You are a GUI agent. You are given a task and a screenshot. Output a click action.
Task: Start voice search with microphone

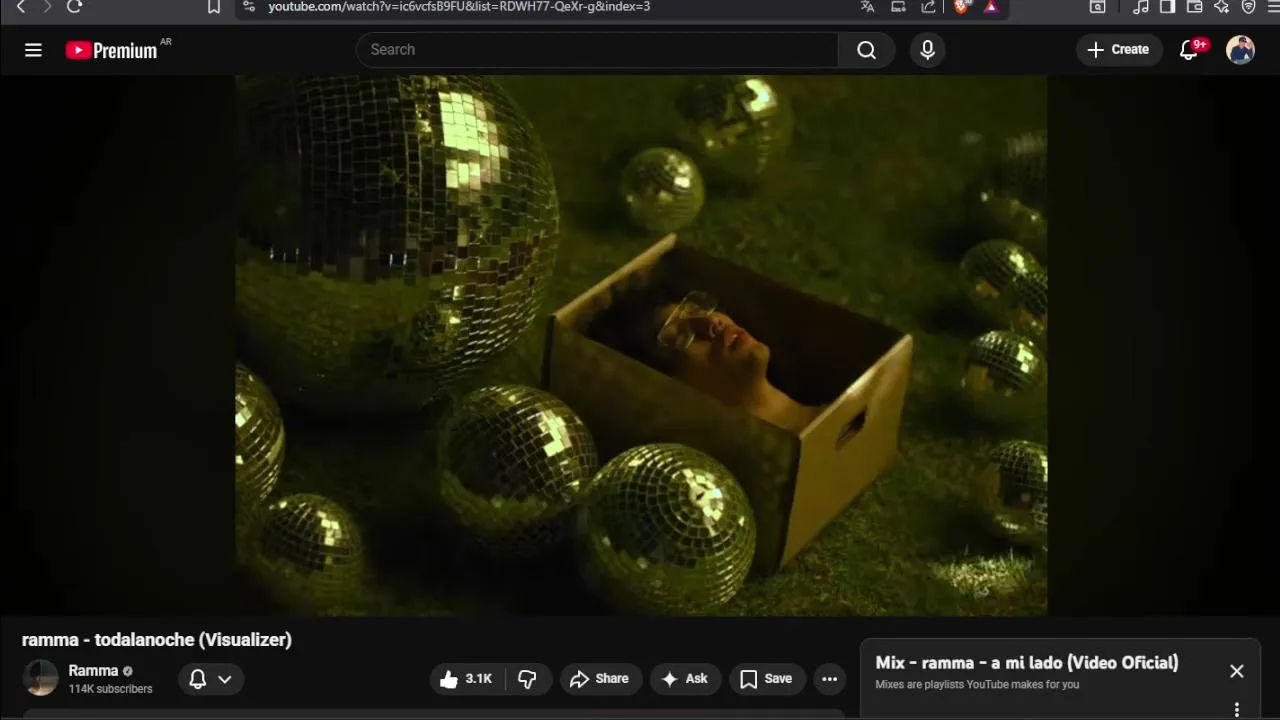(927, 50)
